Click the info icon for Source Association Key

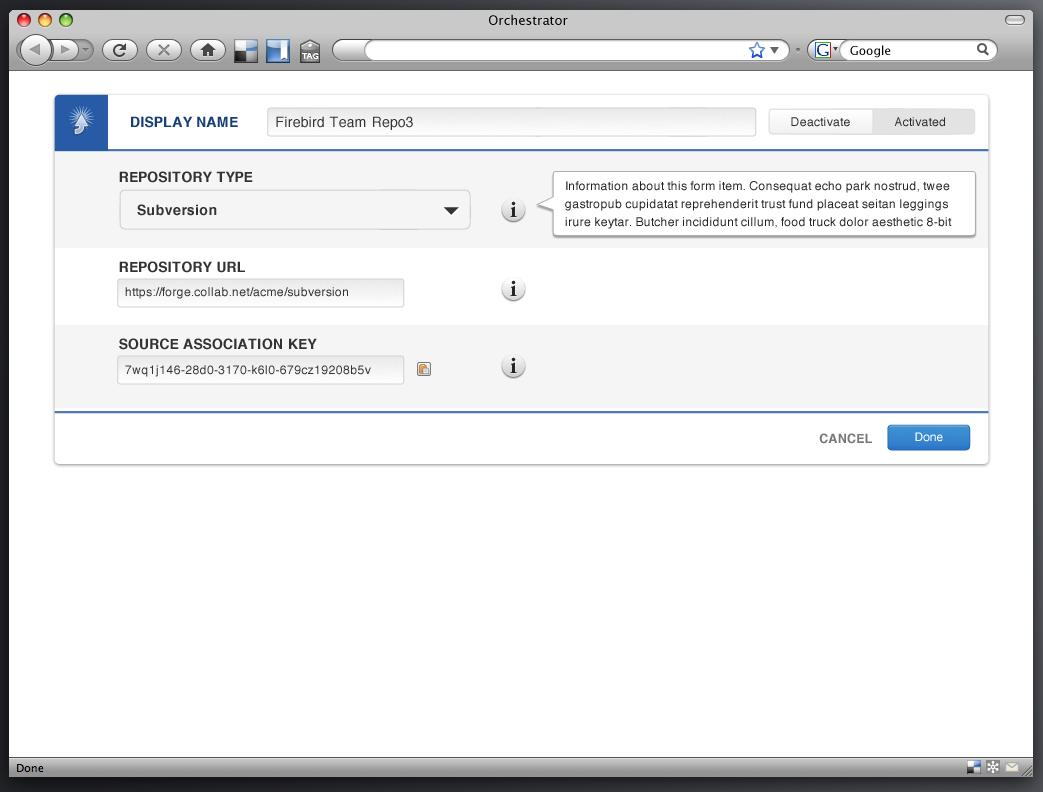point(513,366)
